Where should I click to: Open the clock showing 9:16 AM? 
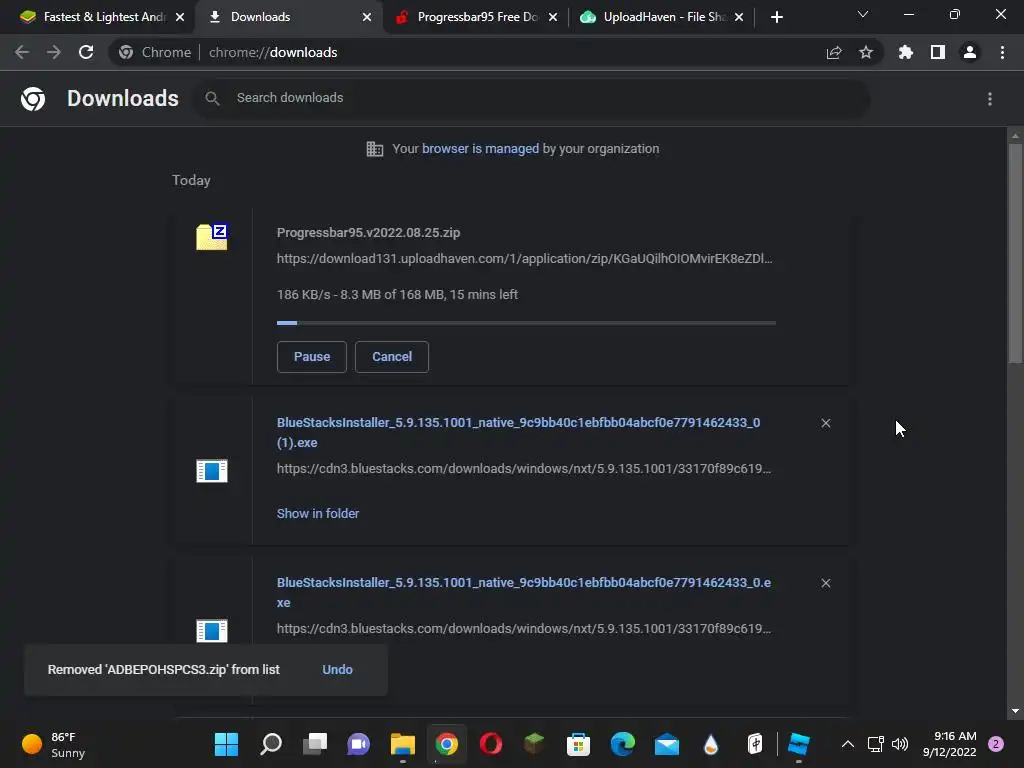(x=950, y=744)
